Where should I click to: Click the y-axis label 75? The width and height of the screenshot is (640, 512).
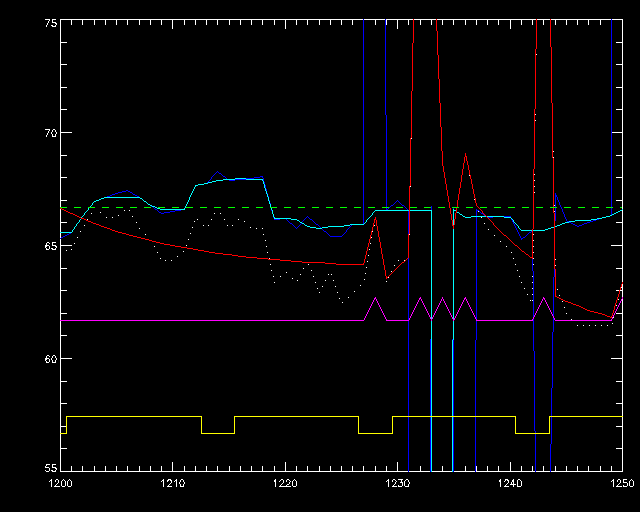(x=46, y=23)
